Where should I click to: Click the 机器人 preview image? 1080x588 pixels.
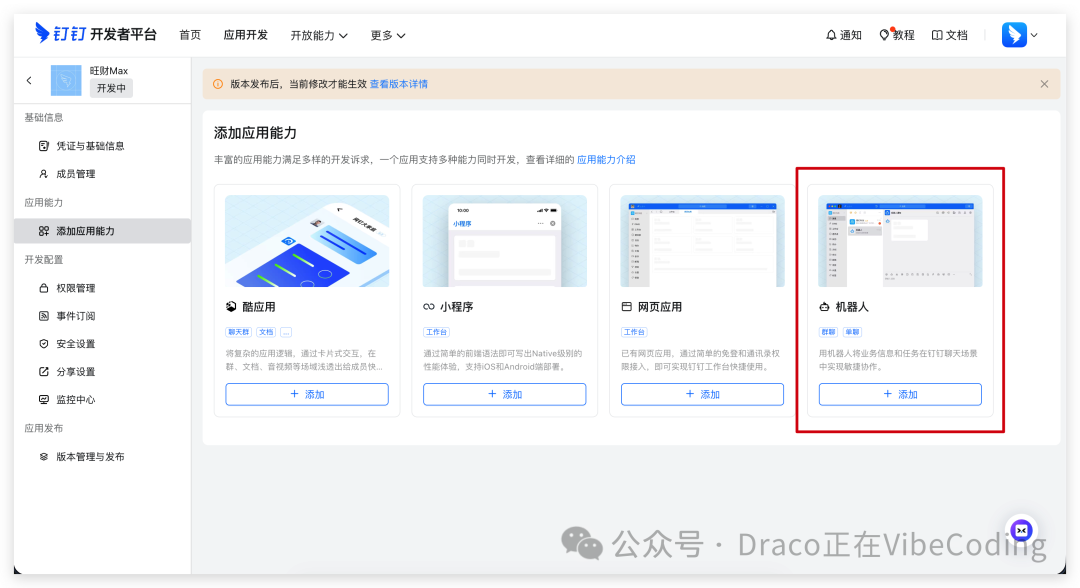coord(900,241)
